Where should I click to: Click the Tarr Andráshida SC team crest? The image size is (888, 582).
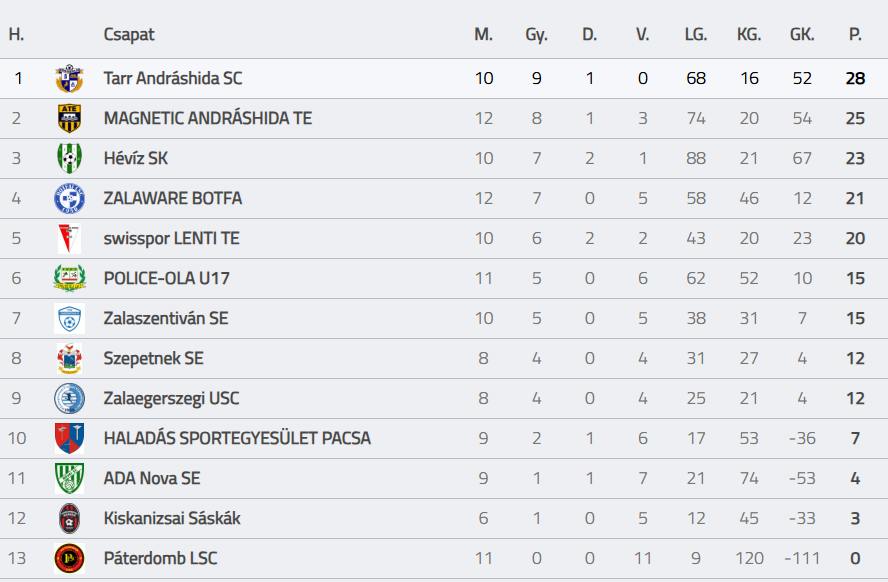[69, 79]
